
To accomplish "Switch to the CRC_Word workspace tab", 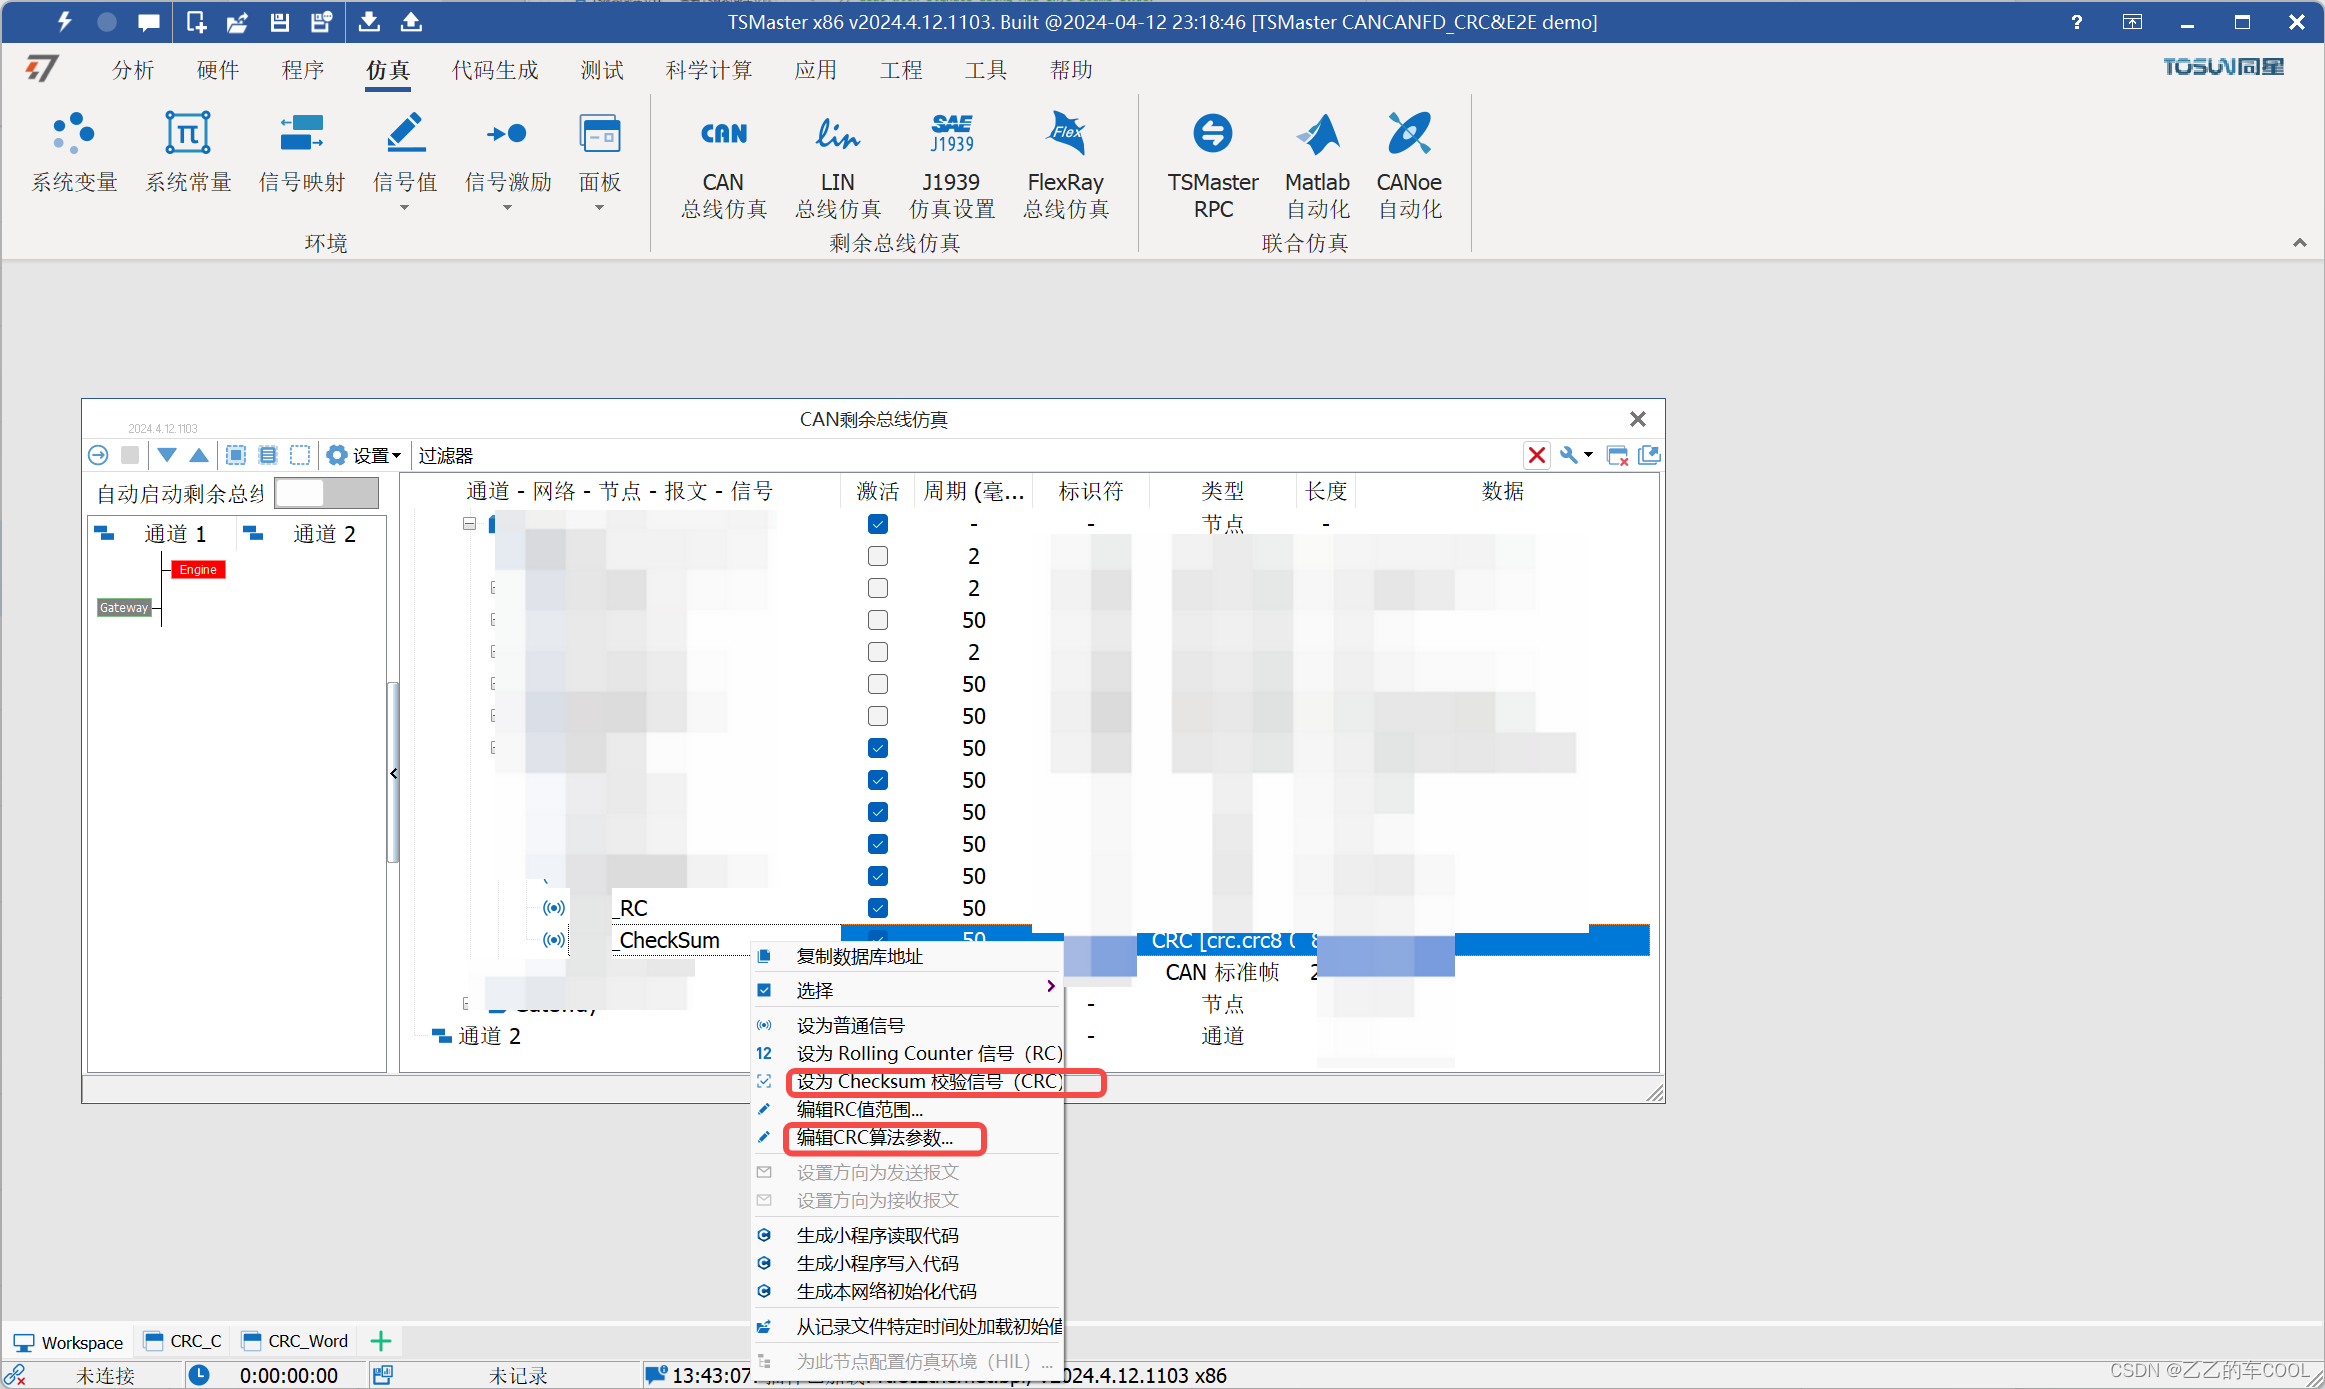I will click(295, 1341).
